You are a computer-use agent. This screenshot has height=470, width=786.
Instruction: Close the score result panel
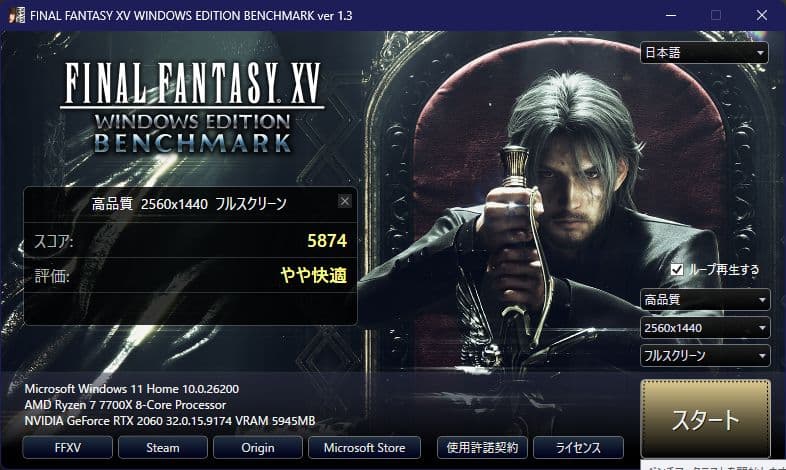coord(344,201)
